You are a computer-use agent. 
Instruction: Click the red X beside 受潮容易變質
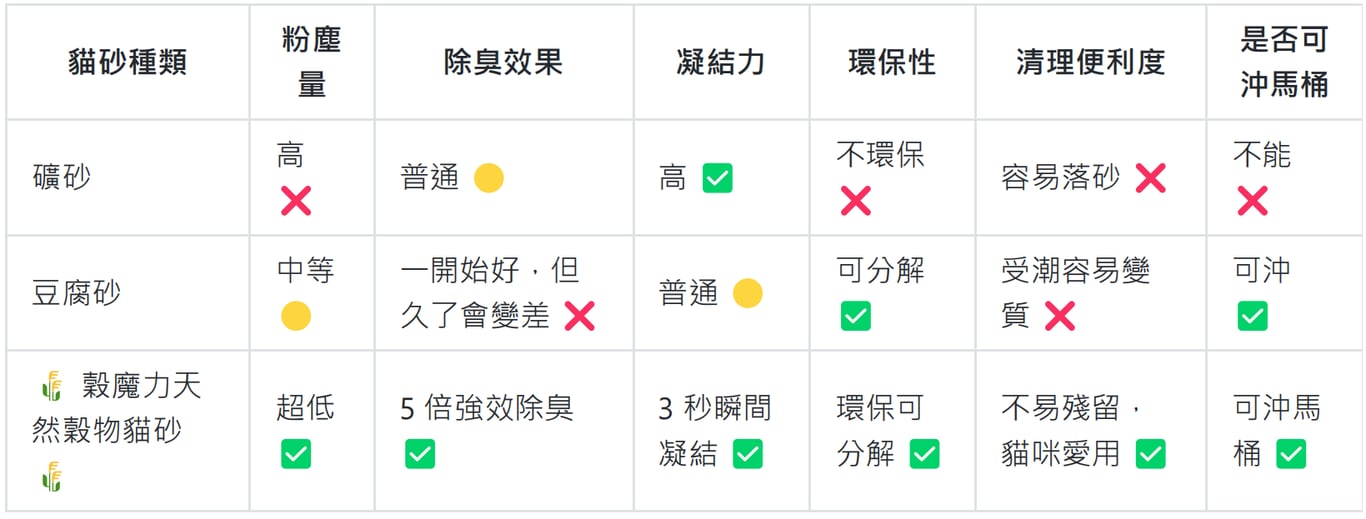click(x=1059, y=316)
